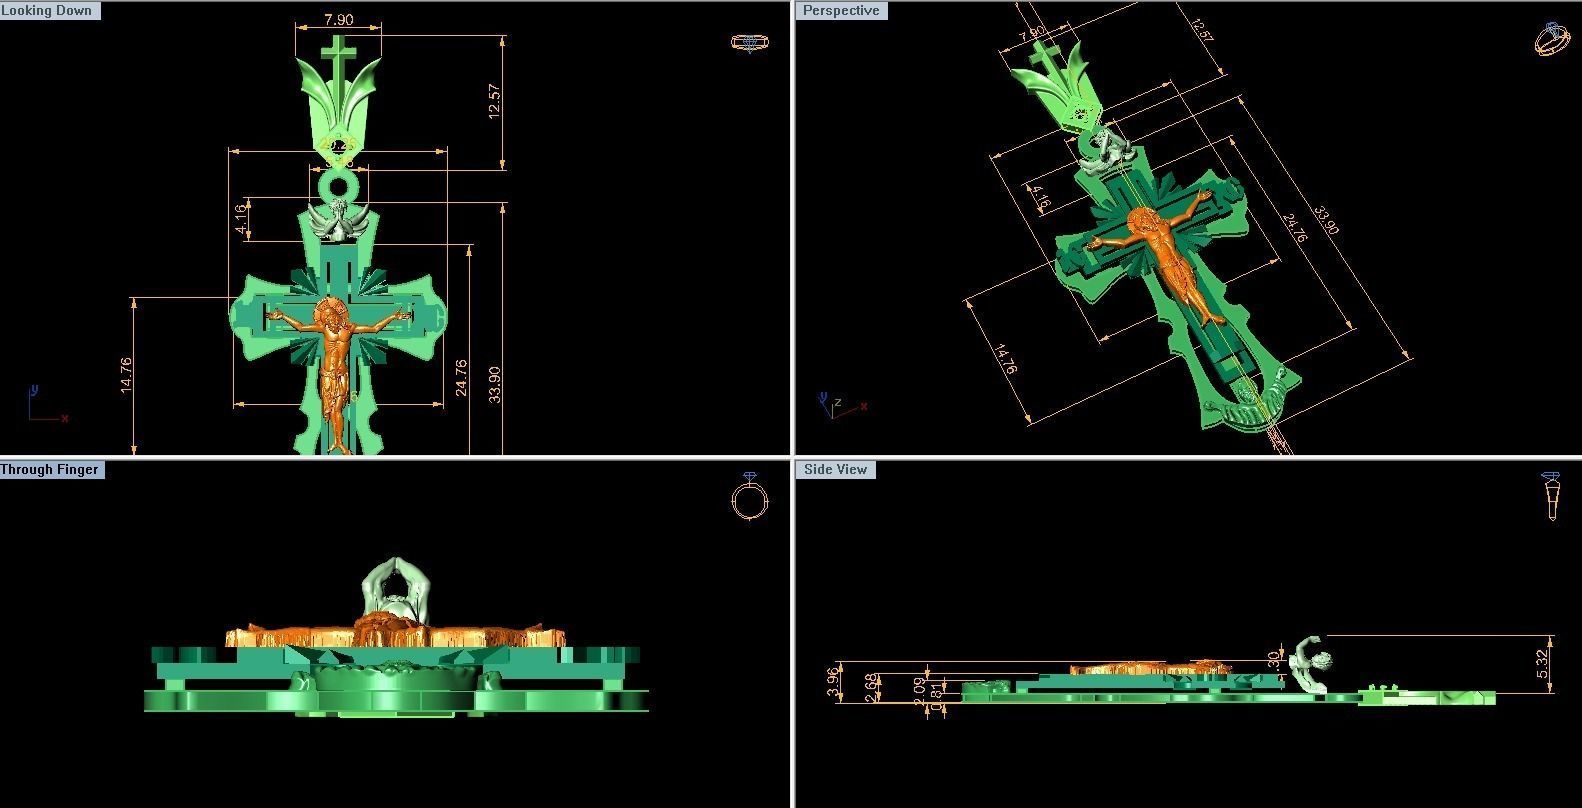This screenshot has height=808, width=1582.
Task: Select the 12.57 dimension in Perspective view
Action: click(x=1201, y=28)
